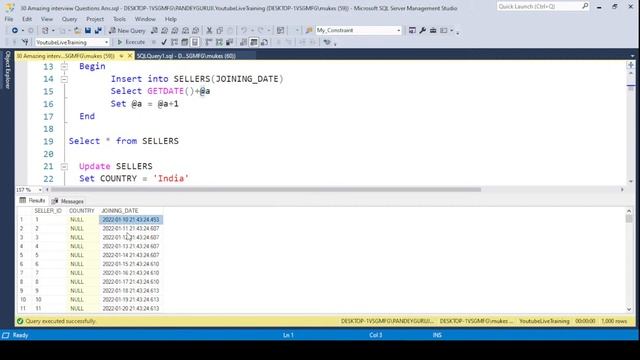Click the Execute button
640x360 pixels.
coord(131,42)
